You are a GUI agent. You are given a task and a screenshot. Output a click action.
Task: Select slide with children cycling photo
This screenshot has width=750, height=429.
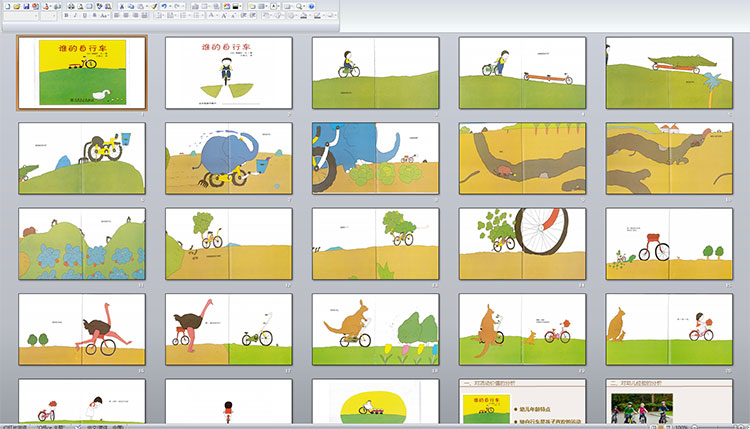pos(669,401)
